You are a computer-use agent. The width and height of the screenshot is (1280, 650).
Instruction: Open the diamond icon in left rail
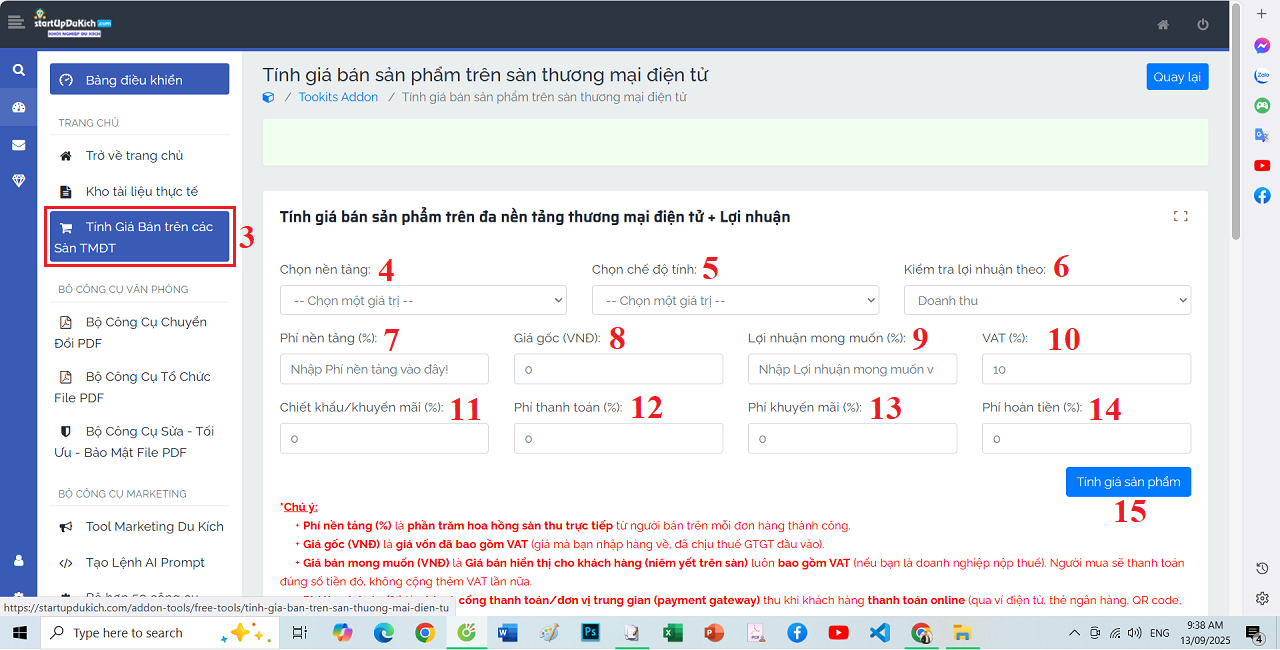click(x=18, y=180)
